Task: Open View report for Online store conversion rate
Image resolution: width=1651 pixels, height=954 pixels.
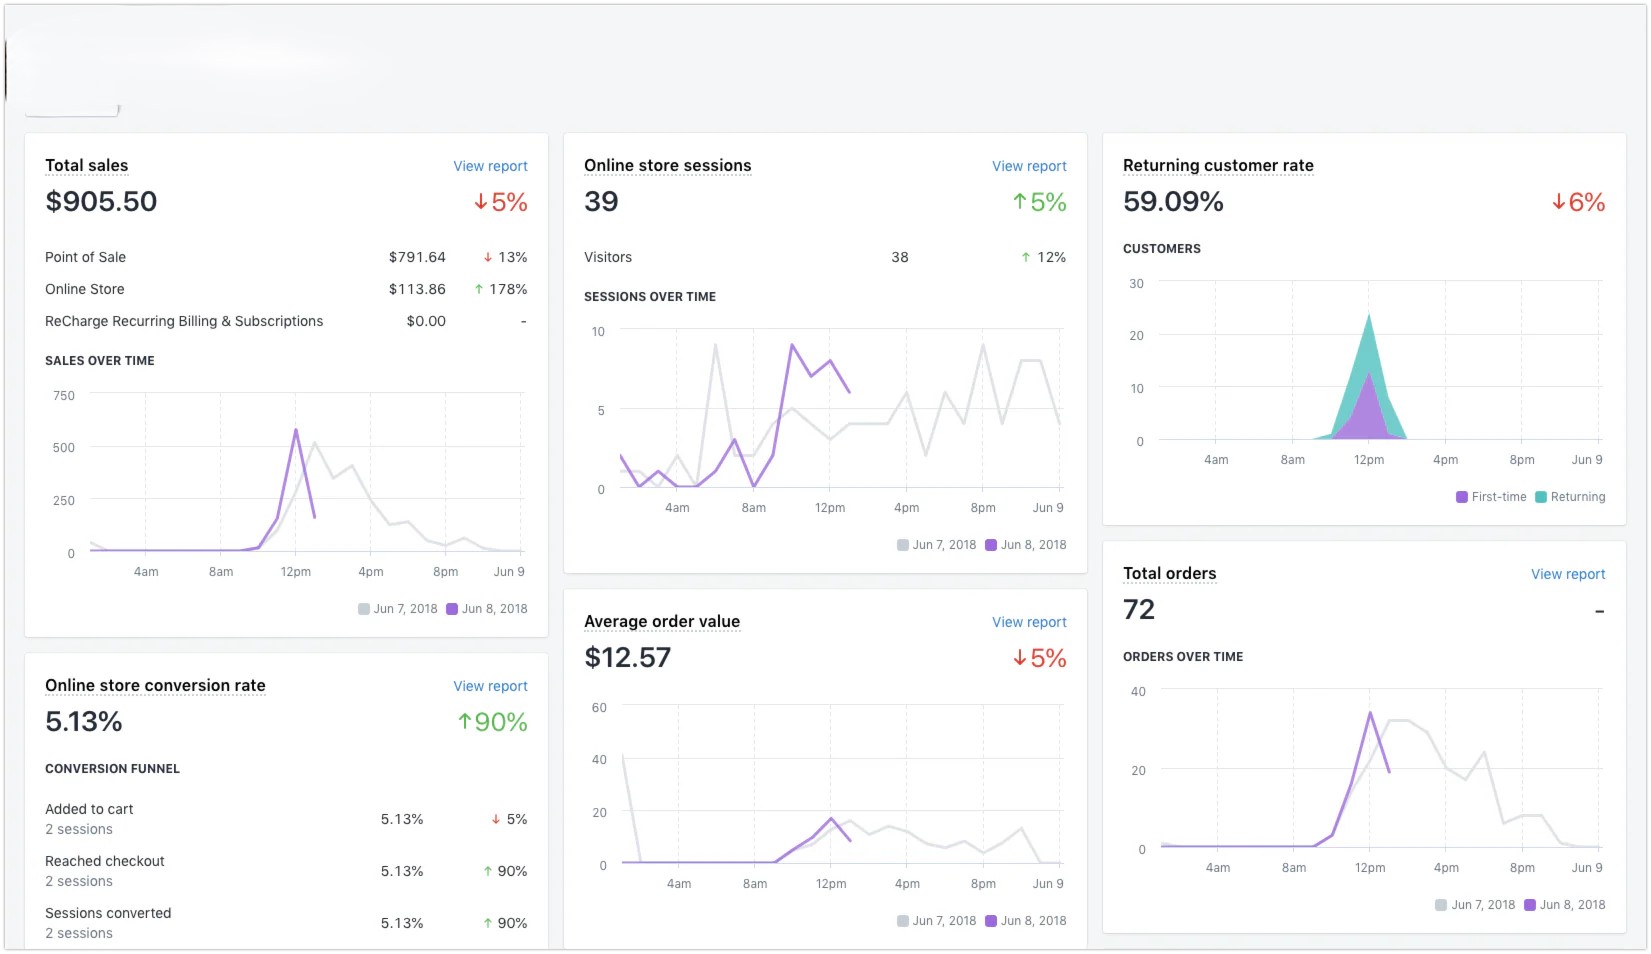Action: pos(490,686)
